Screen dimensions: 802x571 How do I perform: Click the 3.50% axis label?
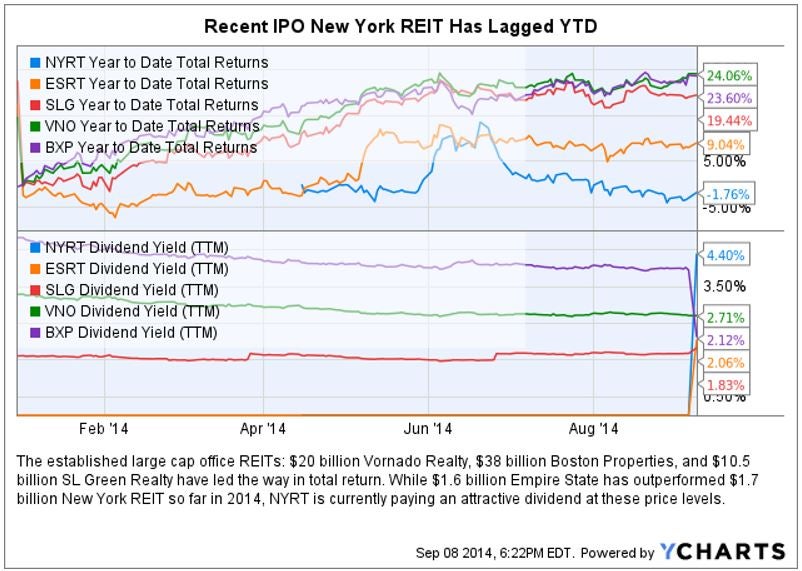click(x=724, y=287)
